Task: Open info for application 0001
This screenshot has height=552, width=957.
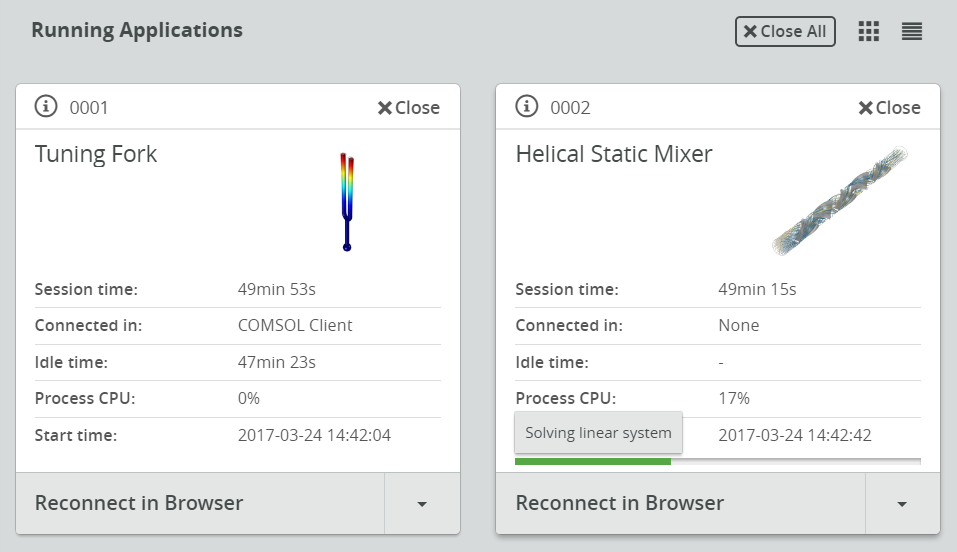Action: pyautogui.click(x=46, y=107)
